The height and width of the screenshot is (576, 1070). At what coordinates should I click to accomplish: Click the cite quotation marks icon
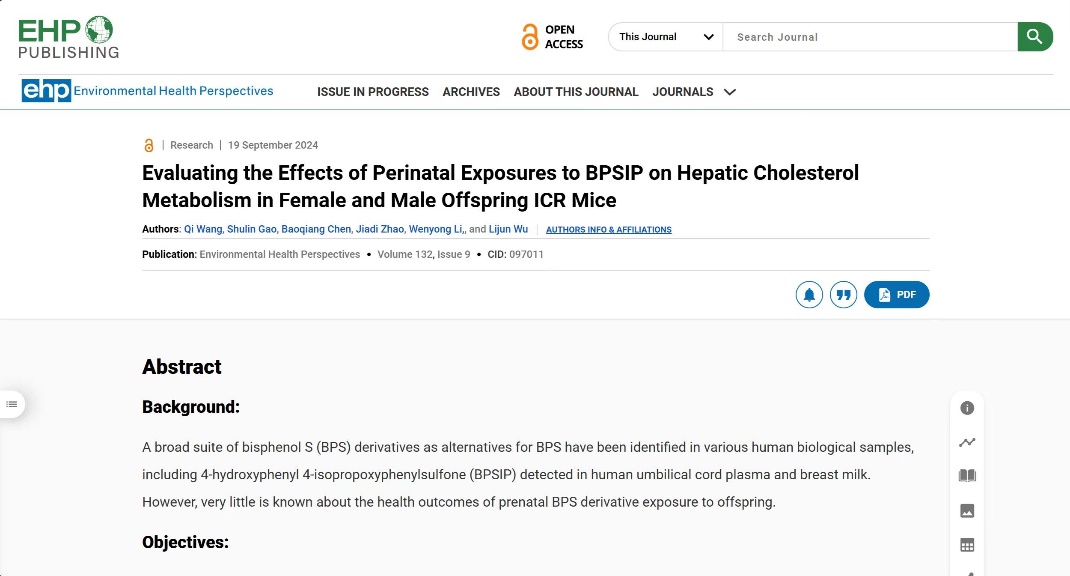[x=844, y=295]
